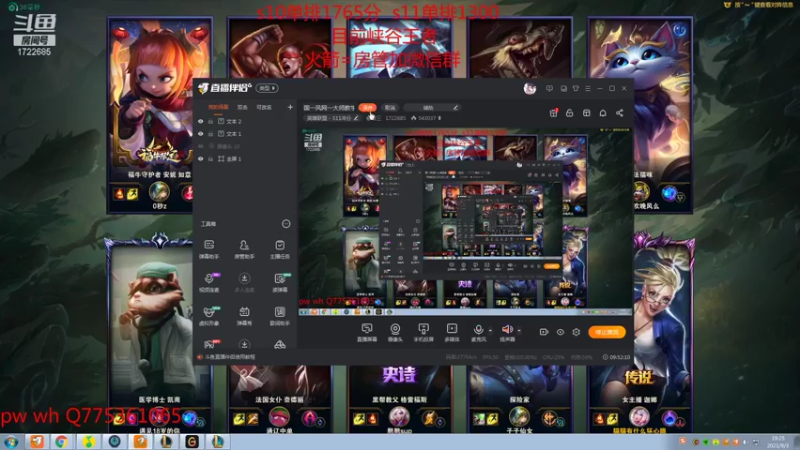Edit the stream title text field
Screen dimensions: 800x450
(x=329, y=108)
